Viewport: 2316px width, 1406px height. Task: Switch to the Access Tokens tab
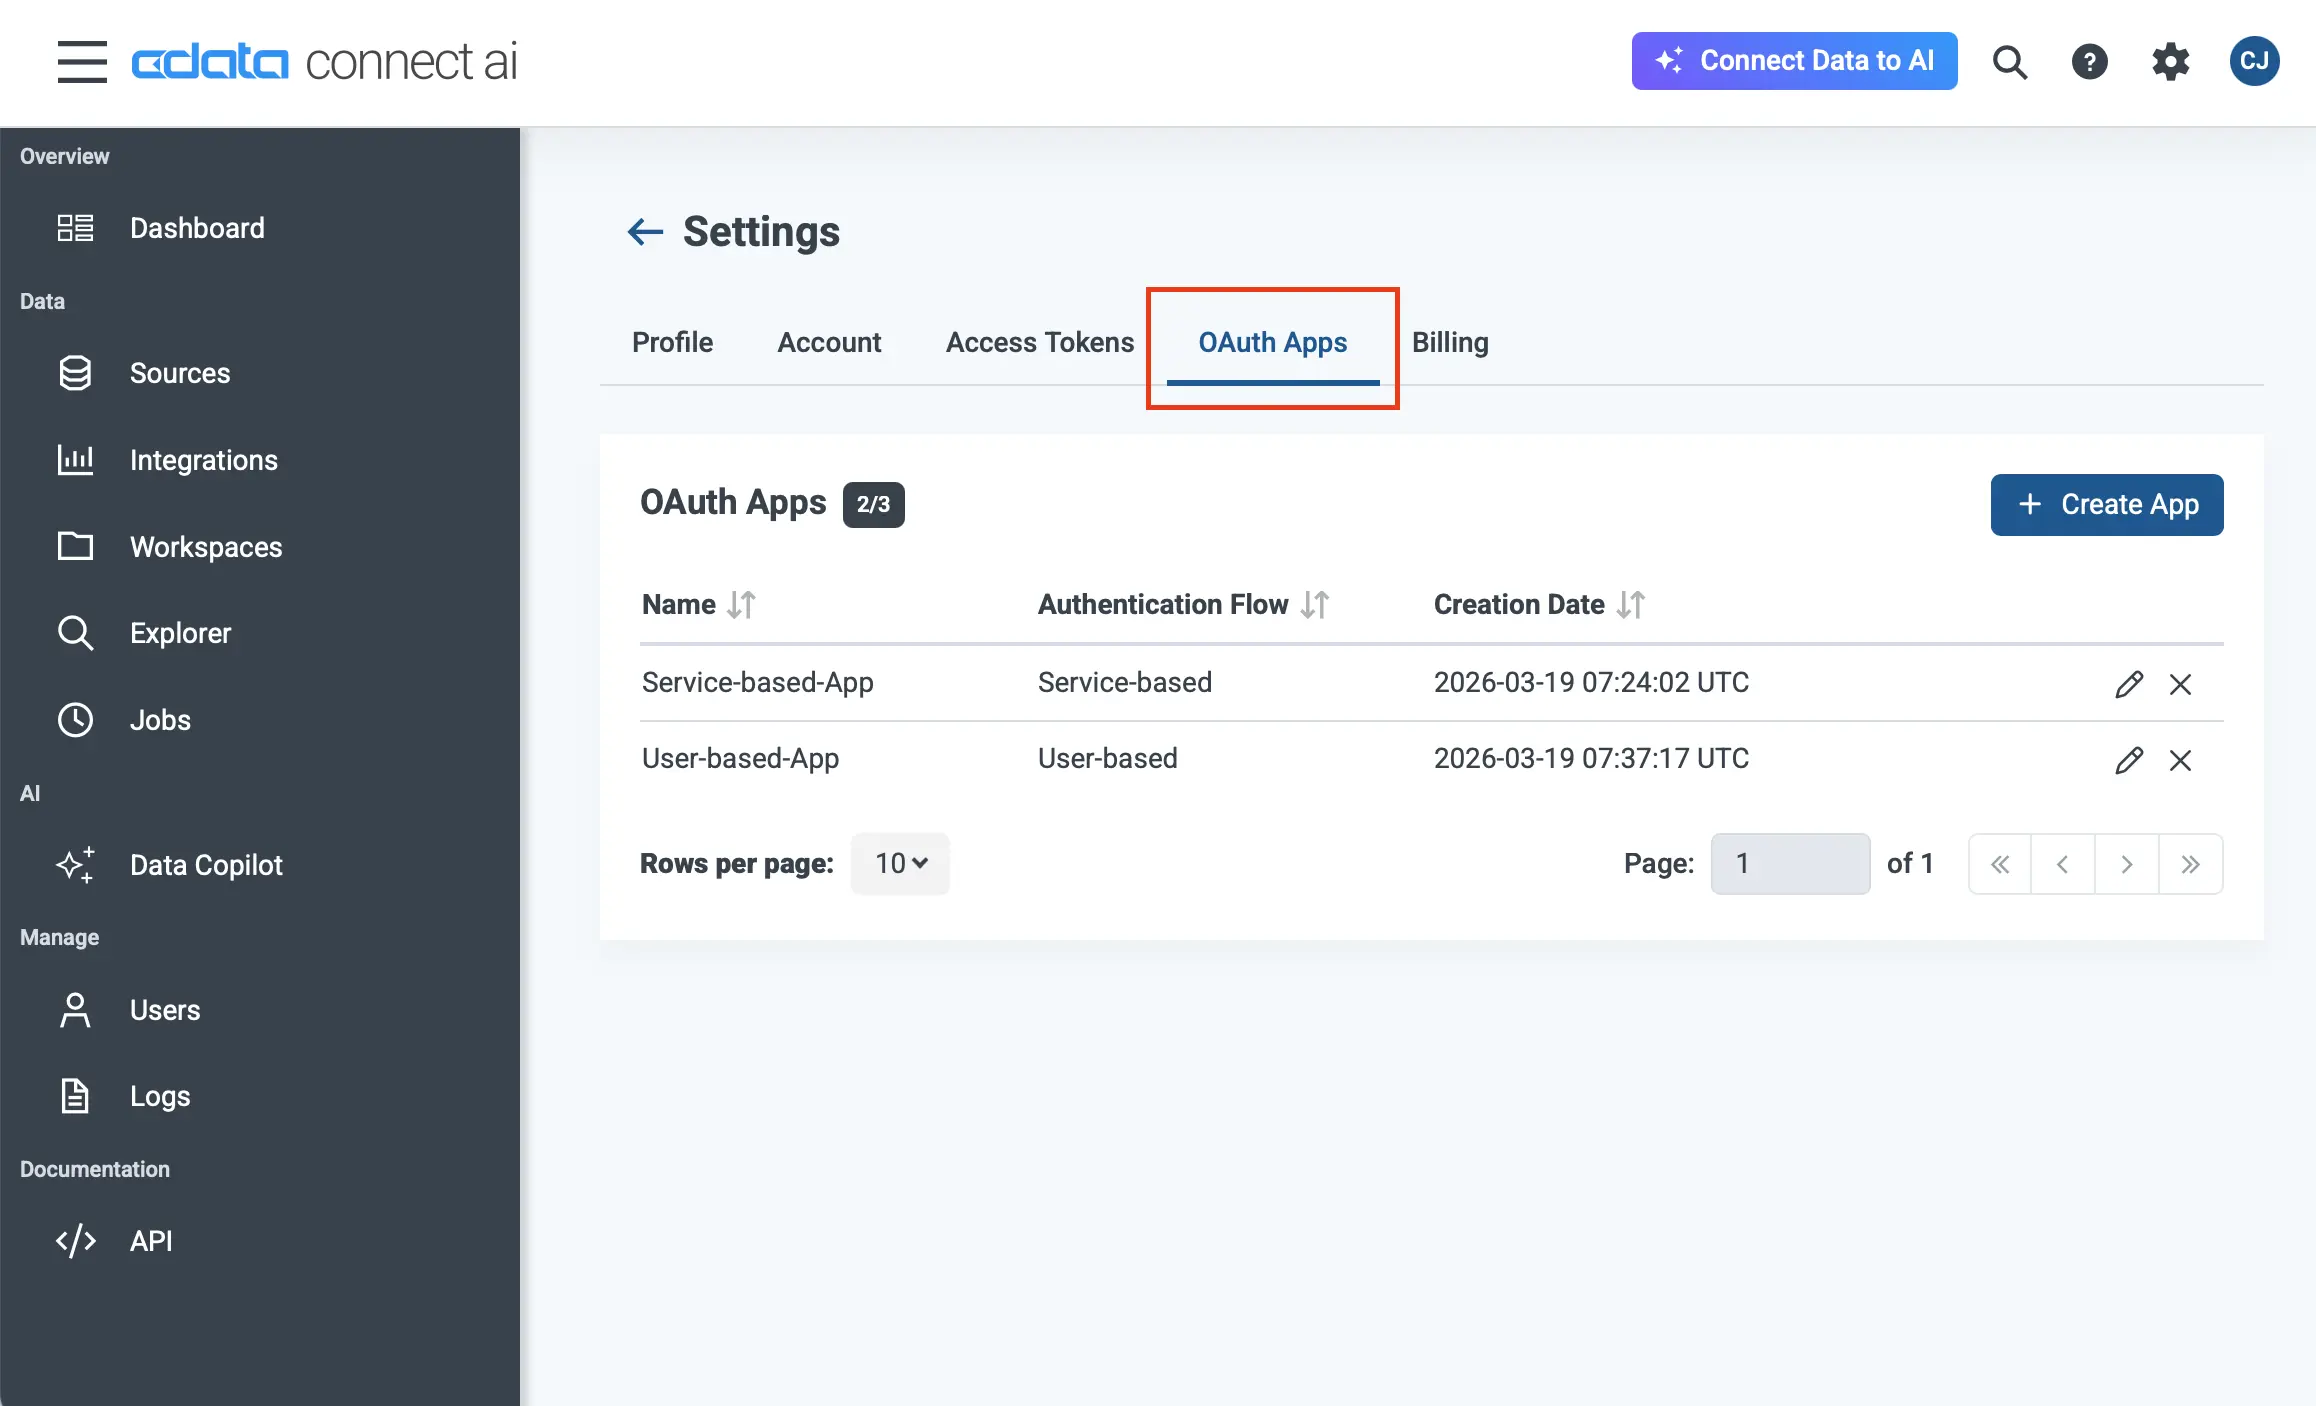1040,343
